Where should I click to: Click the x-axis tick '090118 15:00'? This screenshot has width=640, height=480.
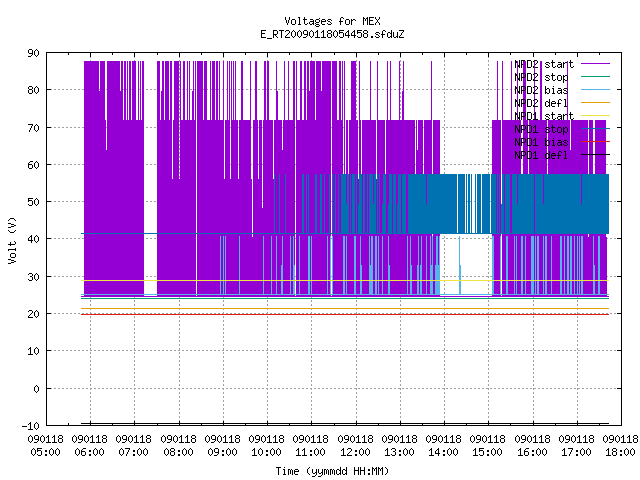pos(488,446)
